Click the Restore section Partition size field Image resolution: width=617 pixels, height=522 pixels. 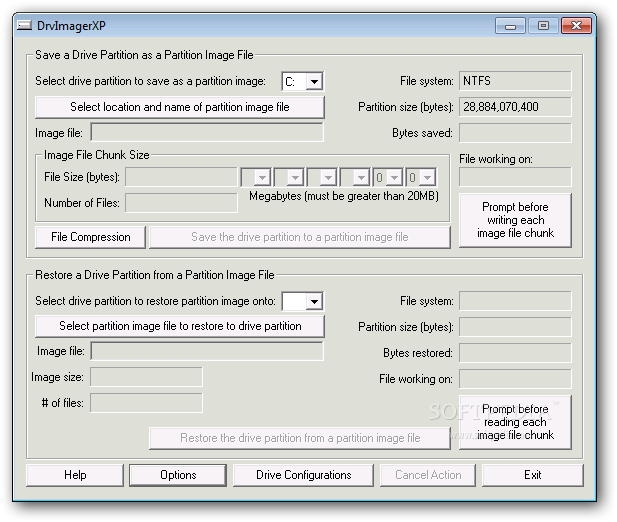coord(515,327)
